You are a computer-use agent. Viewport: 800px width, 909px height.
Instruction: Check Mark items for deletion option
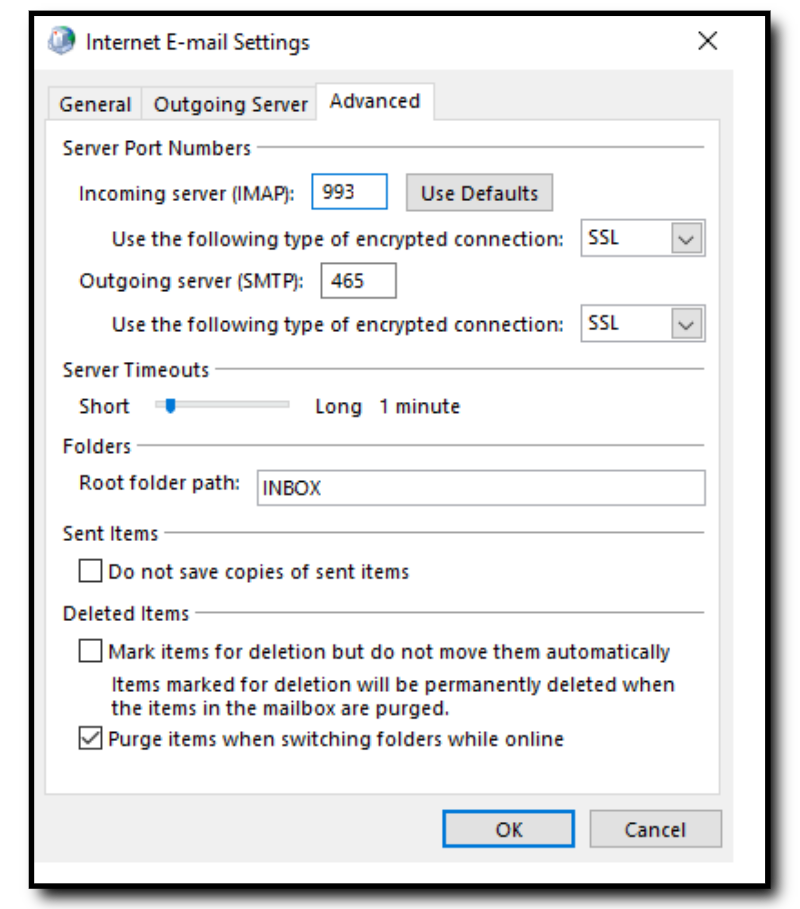(x=90, y=650)
